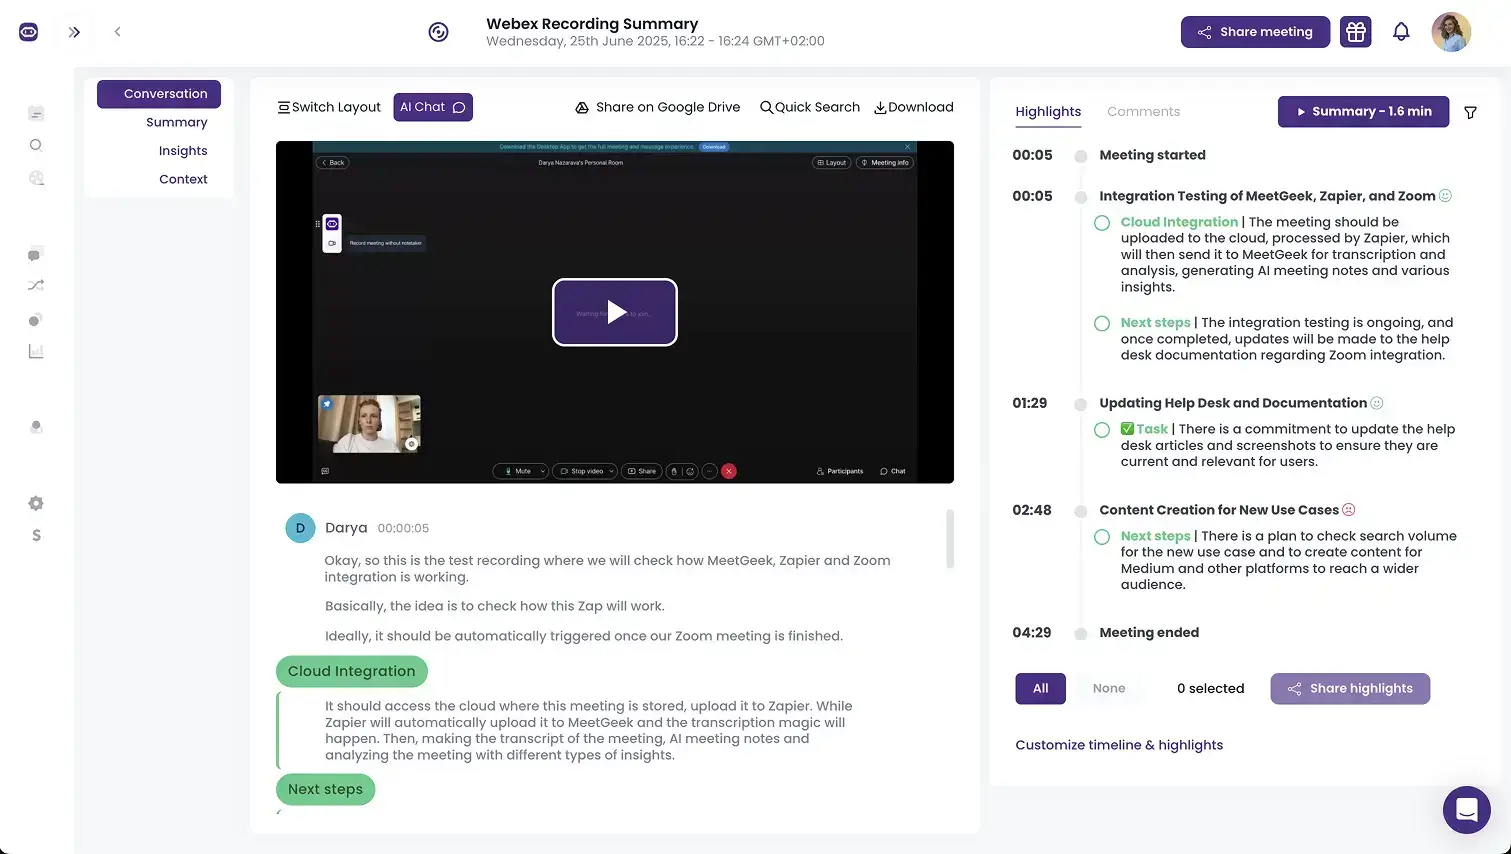Open the rewards gift icon in header
The width and height of the screenshot is (1511, 854).
[x=1355, y=31]
